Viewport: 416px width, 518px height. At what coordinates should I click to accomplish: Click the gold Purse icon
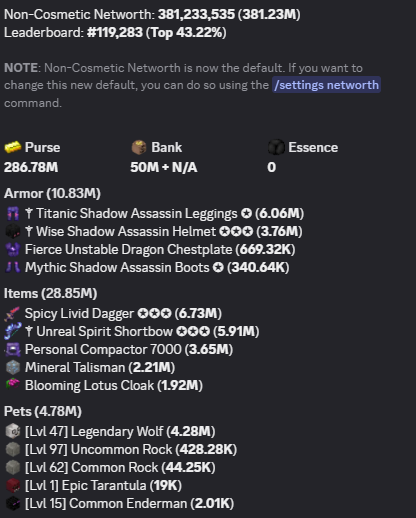pyautogui.click(x=13, y=147)
